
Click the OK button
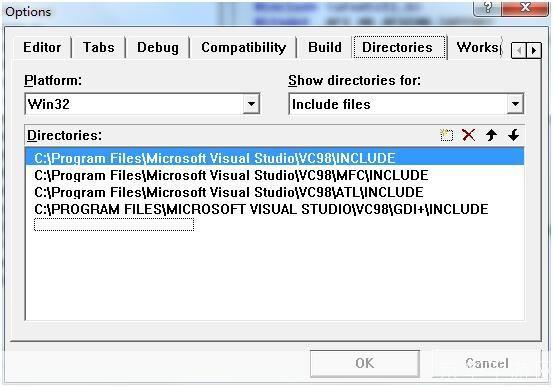click(x=365, y=363)
